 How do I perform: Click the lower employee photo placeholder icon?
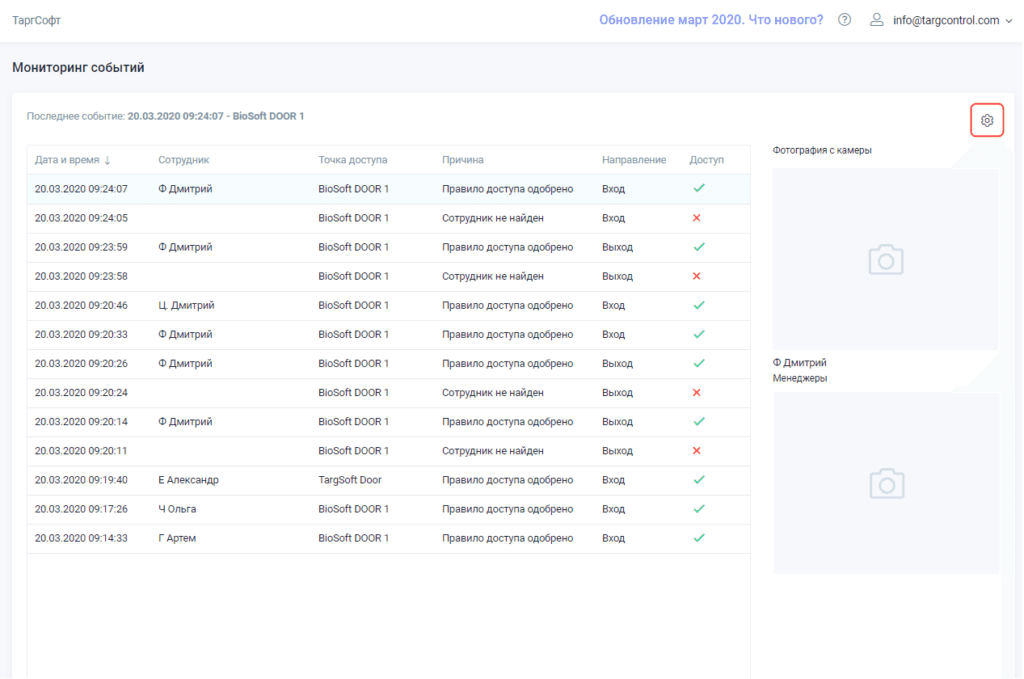885,484
